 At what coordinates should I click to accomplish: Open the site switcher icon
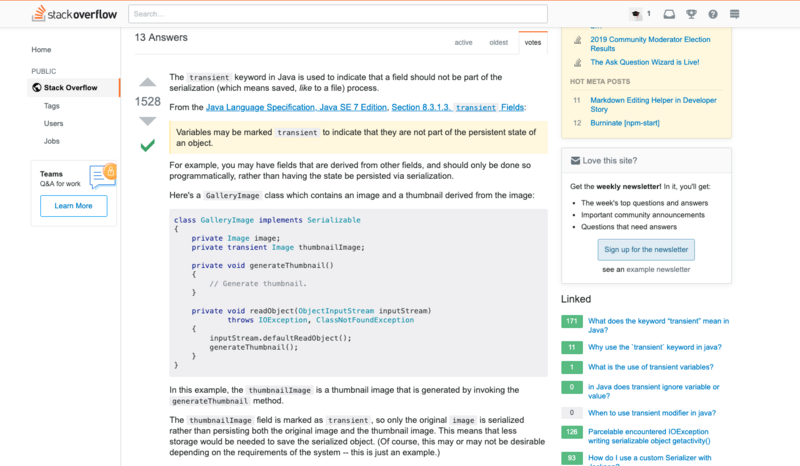click(x=735, y=14)
